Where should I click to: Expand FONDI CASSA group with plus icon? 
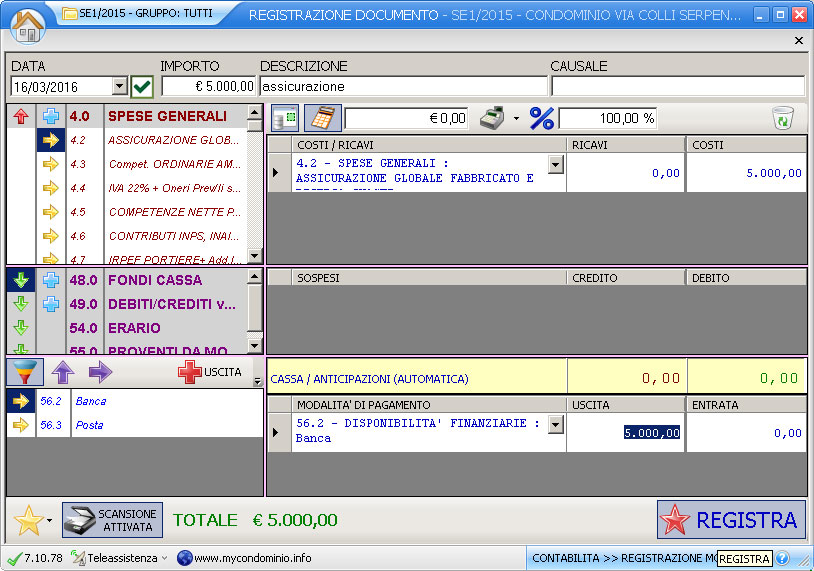(x=51, y=280)
